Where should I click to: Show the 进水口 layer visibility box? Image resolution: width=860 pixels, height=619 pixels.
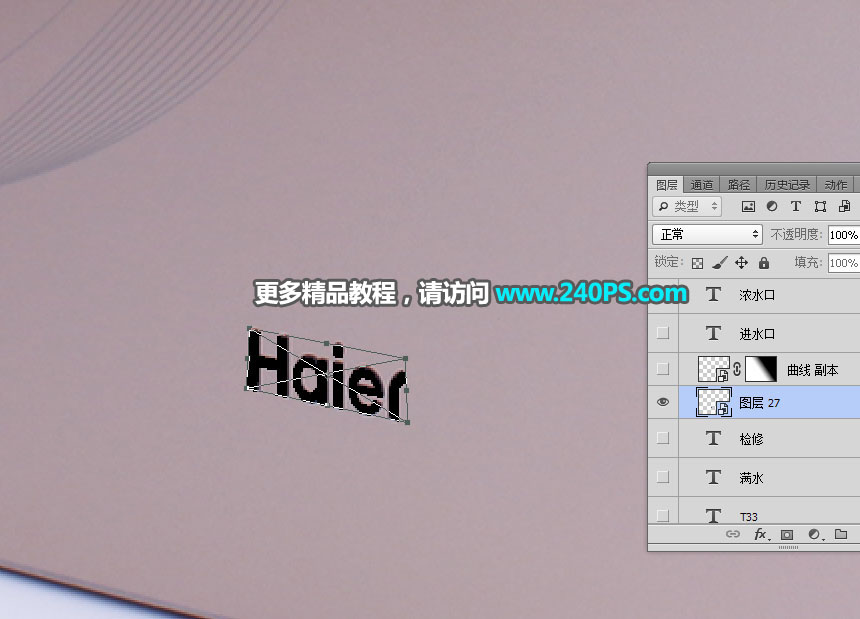[663, 333]
